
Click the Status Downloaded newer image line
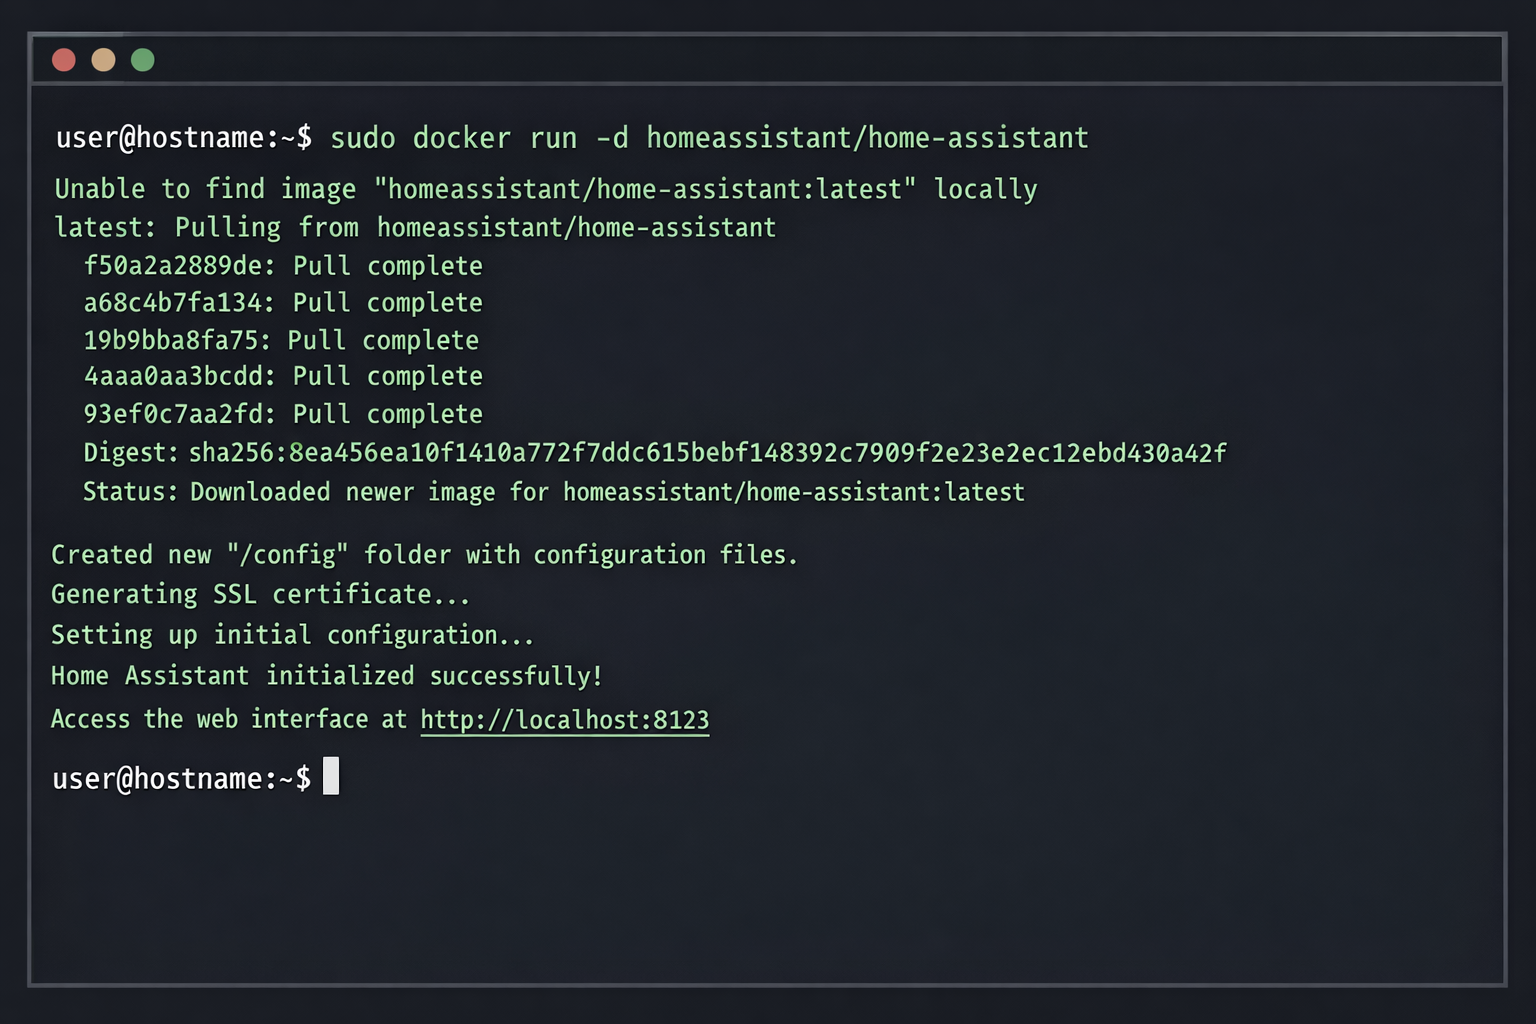click(x=553, y=491)
